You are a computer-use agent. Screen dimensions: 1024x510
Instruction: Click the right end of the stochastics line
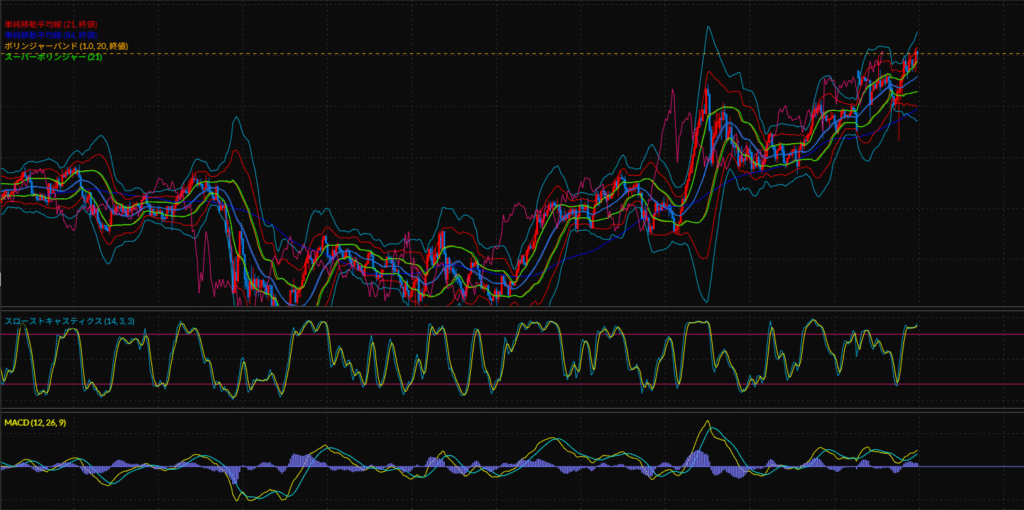point(917,324)
